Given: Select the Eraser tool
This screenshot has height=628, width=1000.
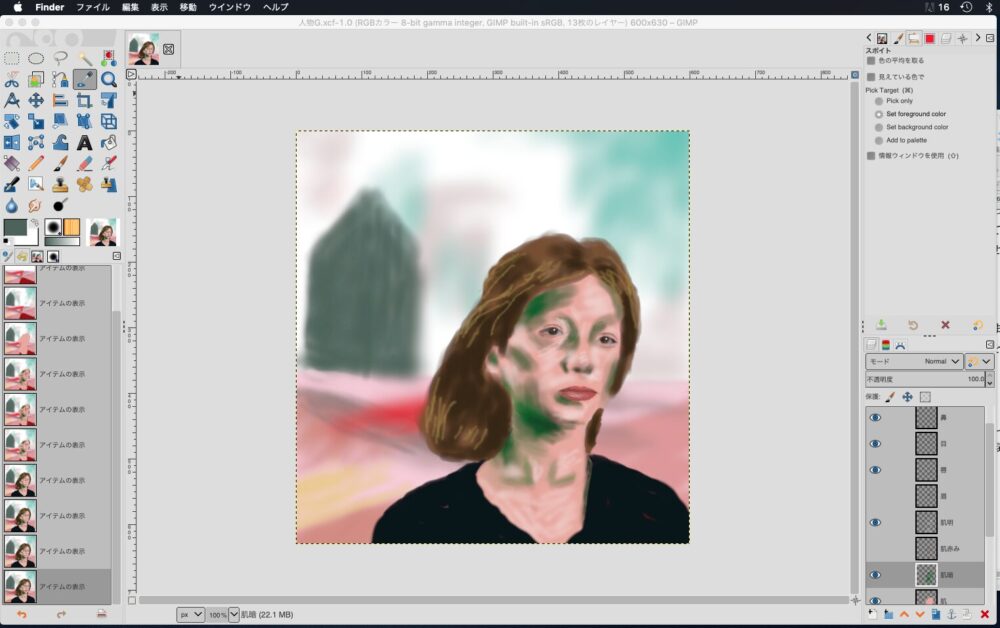Looking at the screenshot, I should coord(85,163).
